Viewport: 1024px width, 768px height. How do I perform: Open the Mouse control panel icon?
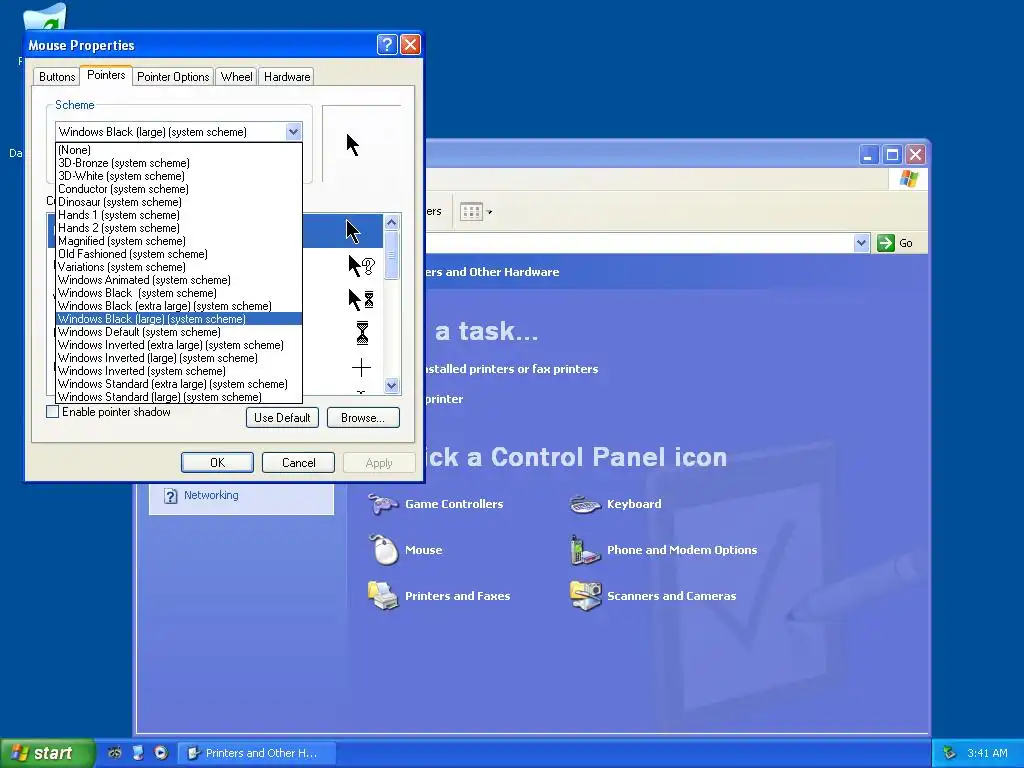click(383, 550)
